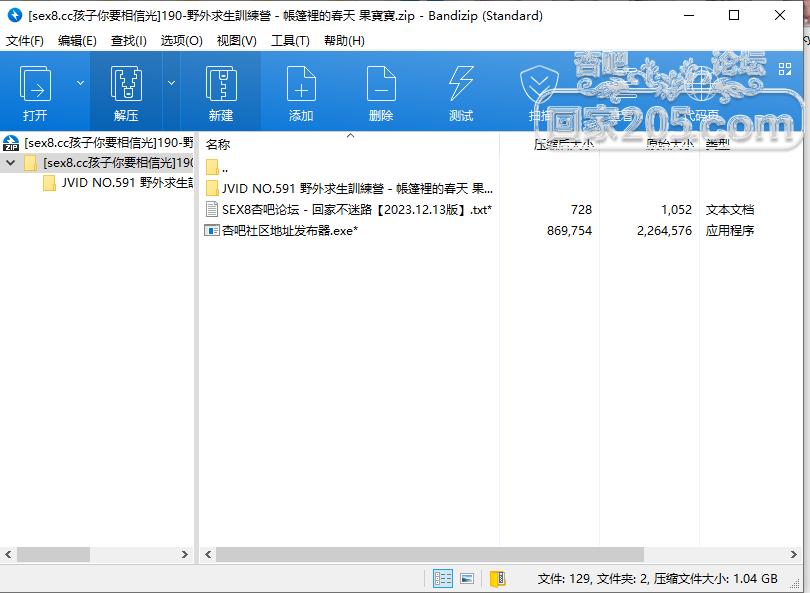Click the file list scrollbar right arrow
This screenshot has height=593, width=810.
pyautogui.click(x=793, y=554)
